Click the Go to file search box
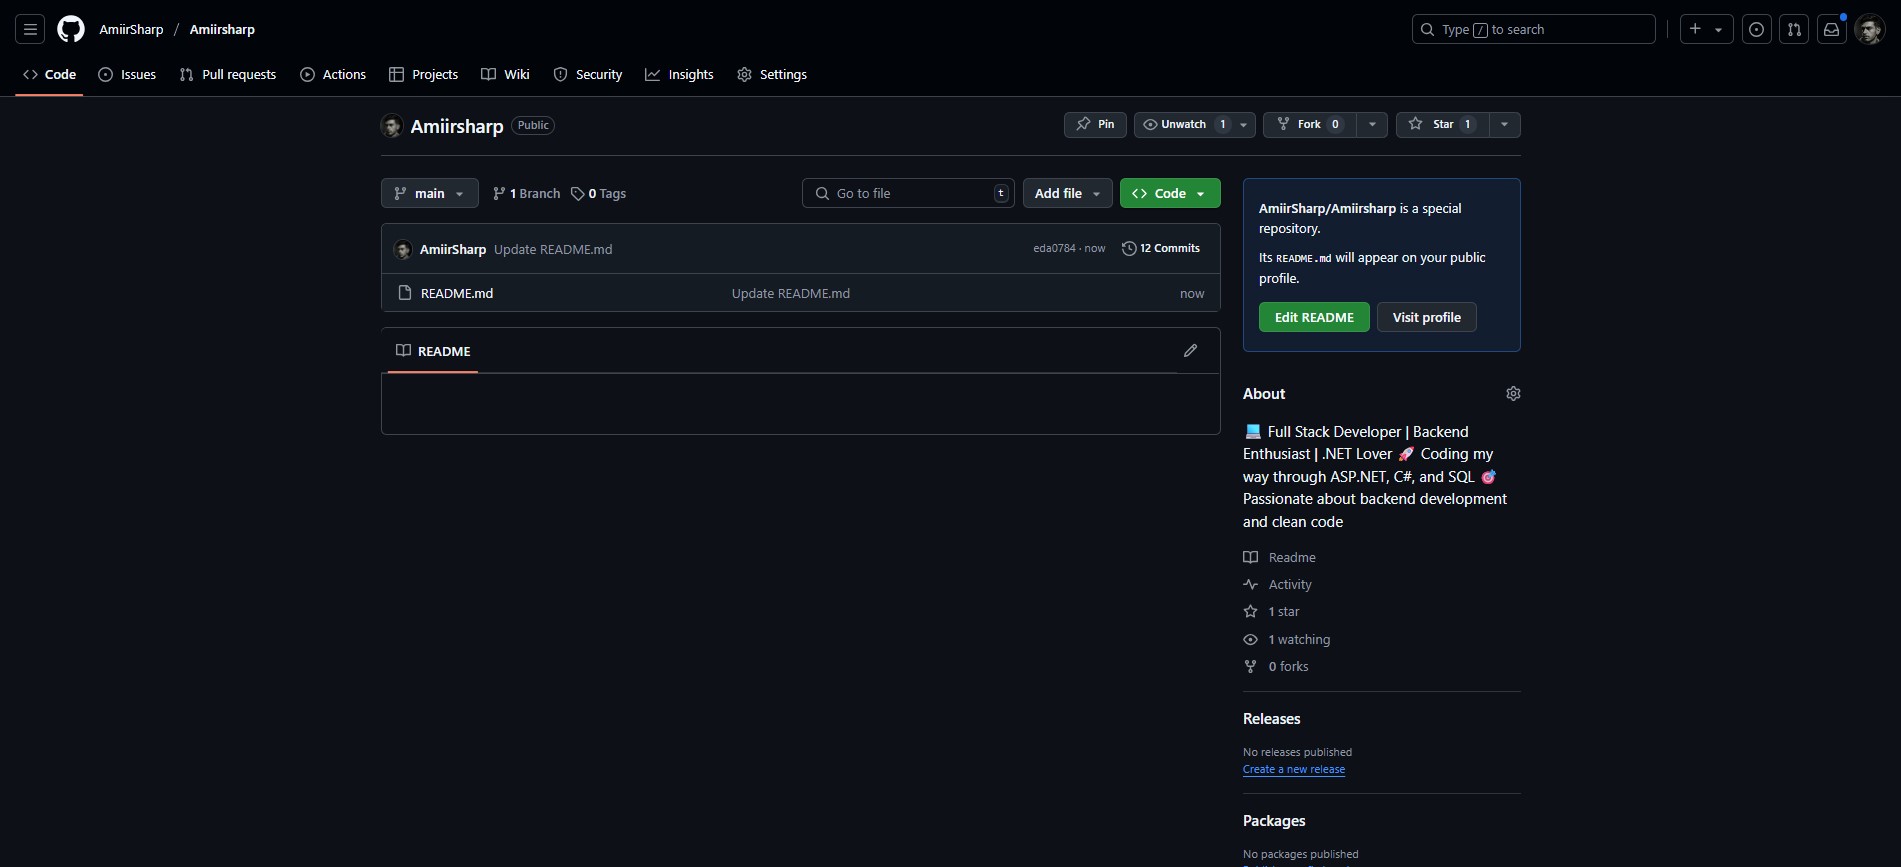1901x867 pixels. 908,194
